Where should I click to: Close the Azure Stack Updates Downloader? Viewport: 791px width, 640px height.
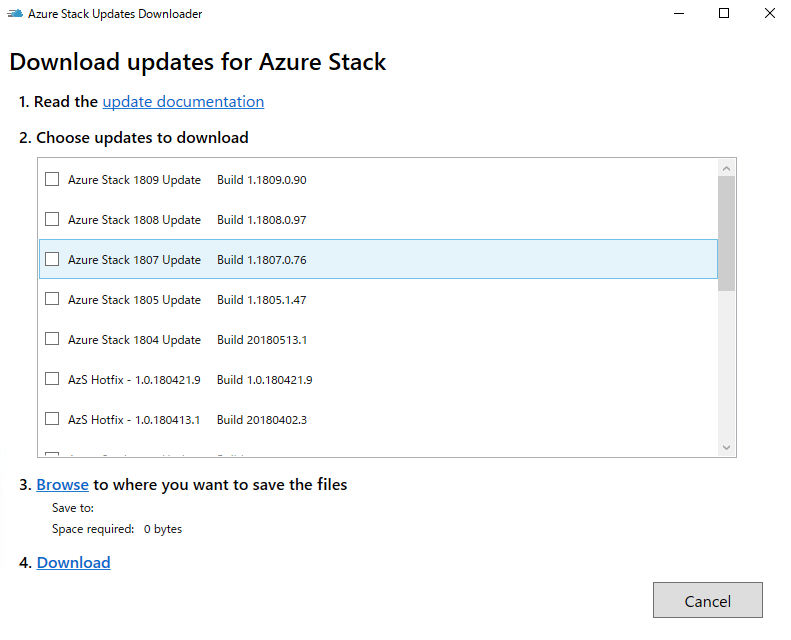(x=768, y=14)
